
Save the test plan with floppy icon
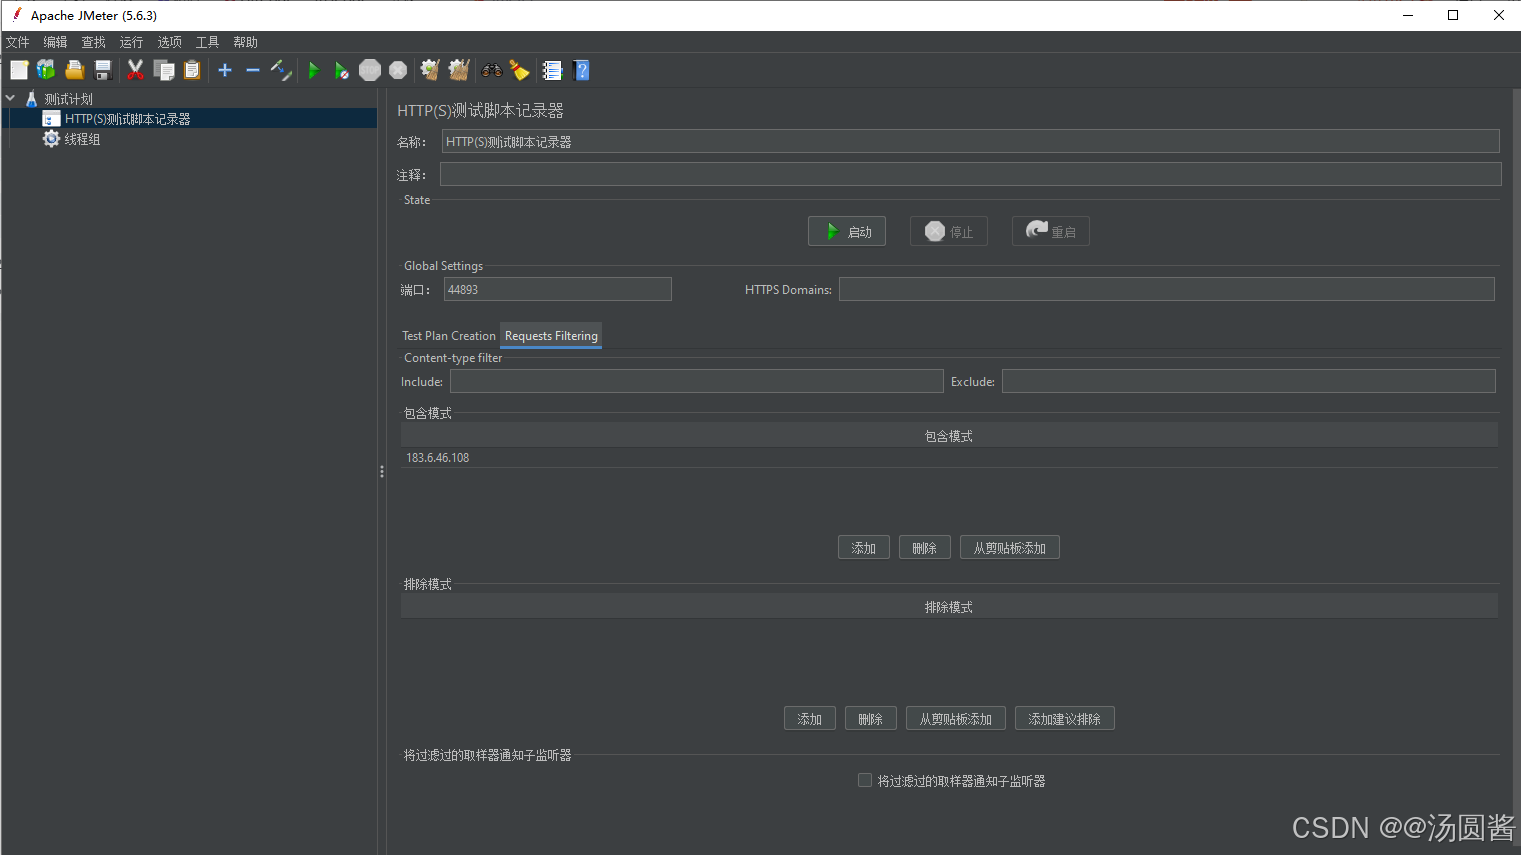pyautogui.click(x=102, y=70)
